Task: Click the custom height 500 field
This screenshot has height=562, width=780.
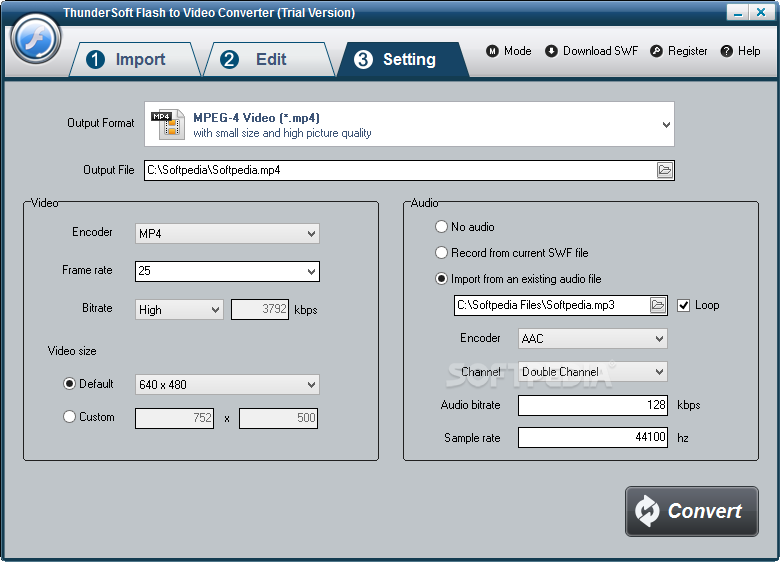Action: coord(278,418)
